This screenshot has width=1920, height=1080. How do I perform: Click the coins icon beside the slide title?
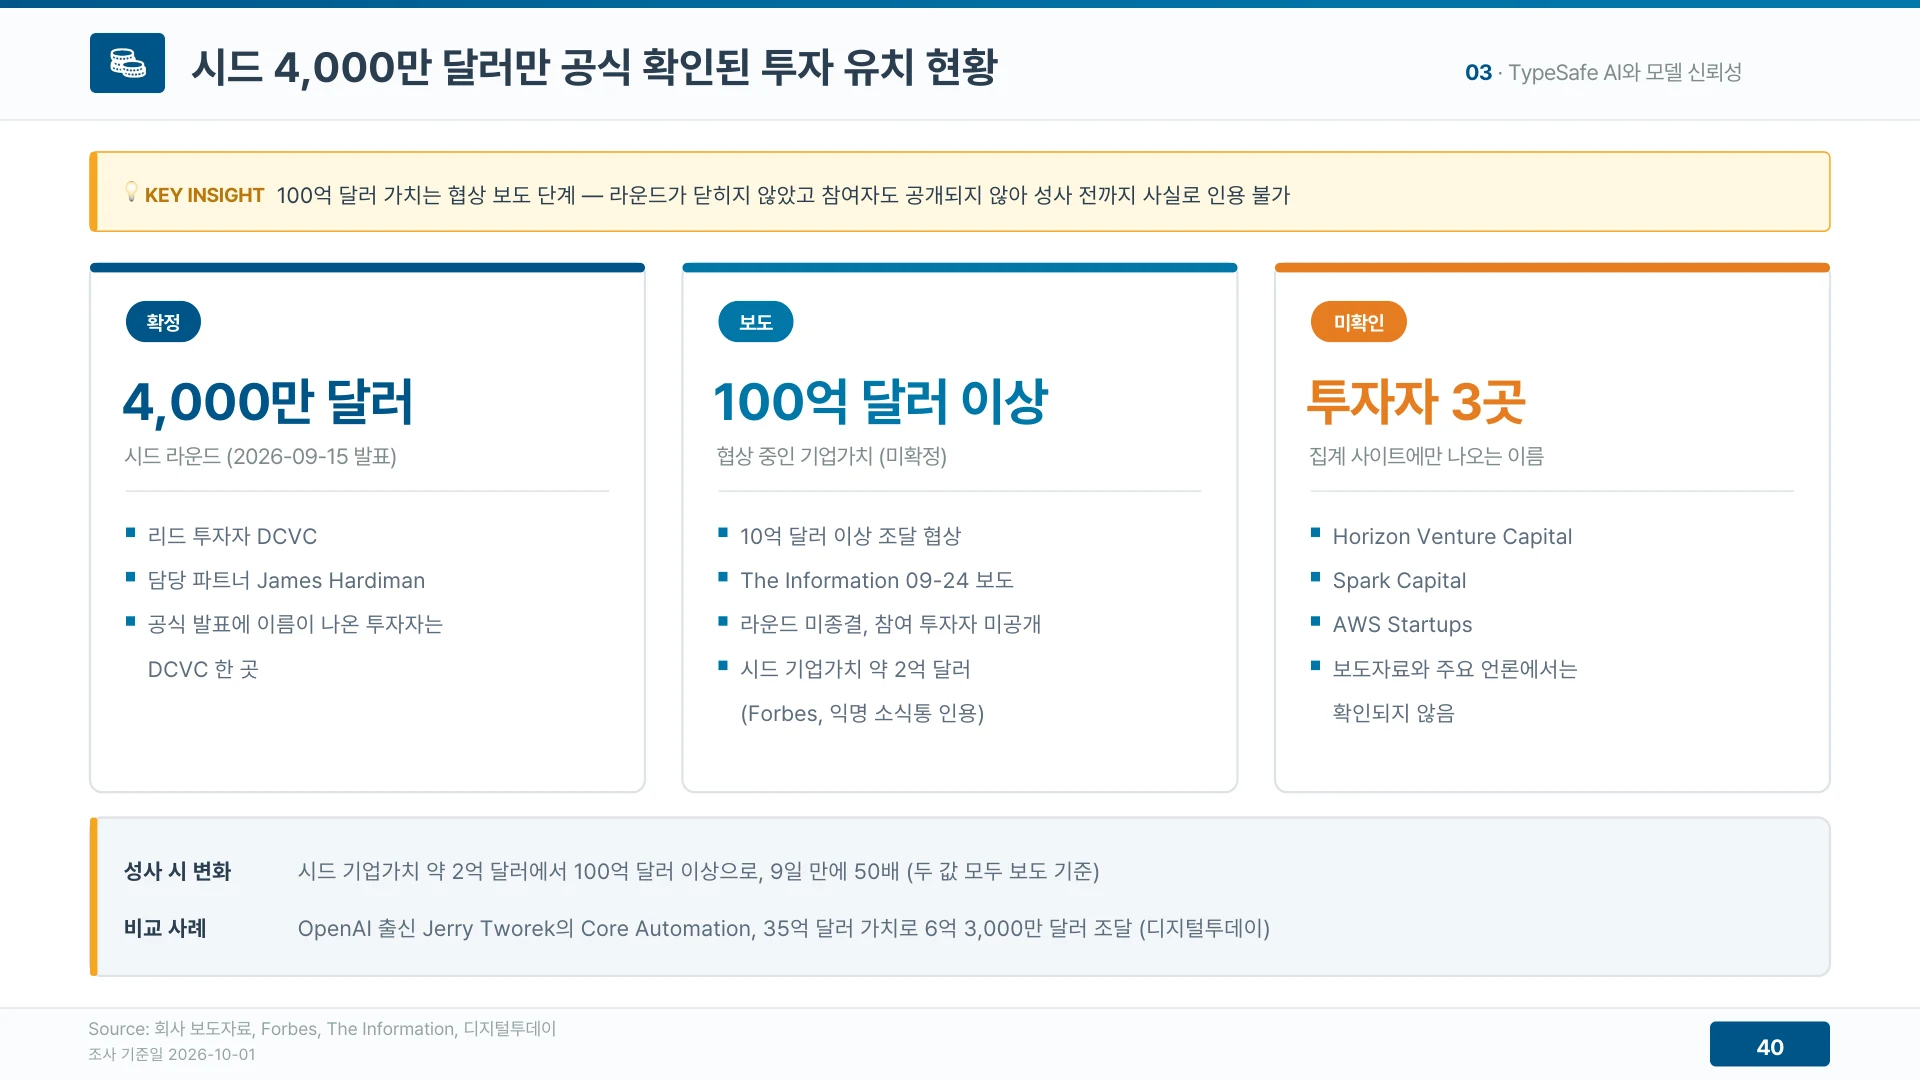click(x=127, y=63)
